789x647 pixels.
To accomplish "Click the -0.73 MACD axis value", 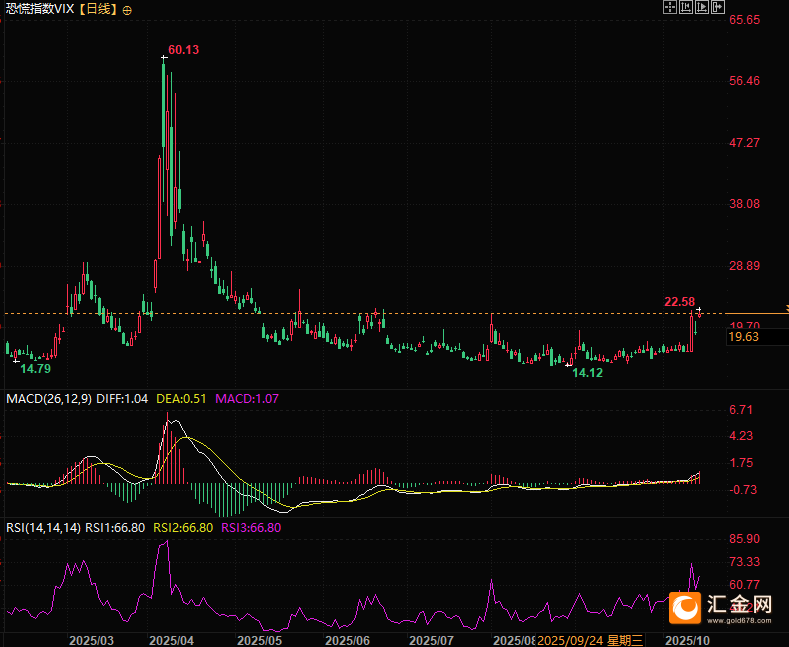I will (x=743, y=490).
